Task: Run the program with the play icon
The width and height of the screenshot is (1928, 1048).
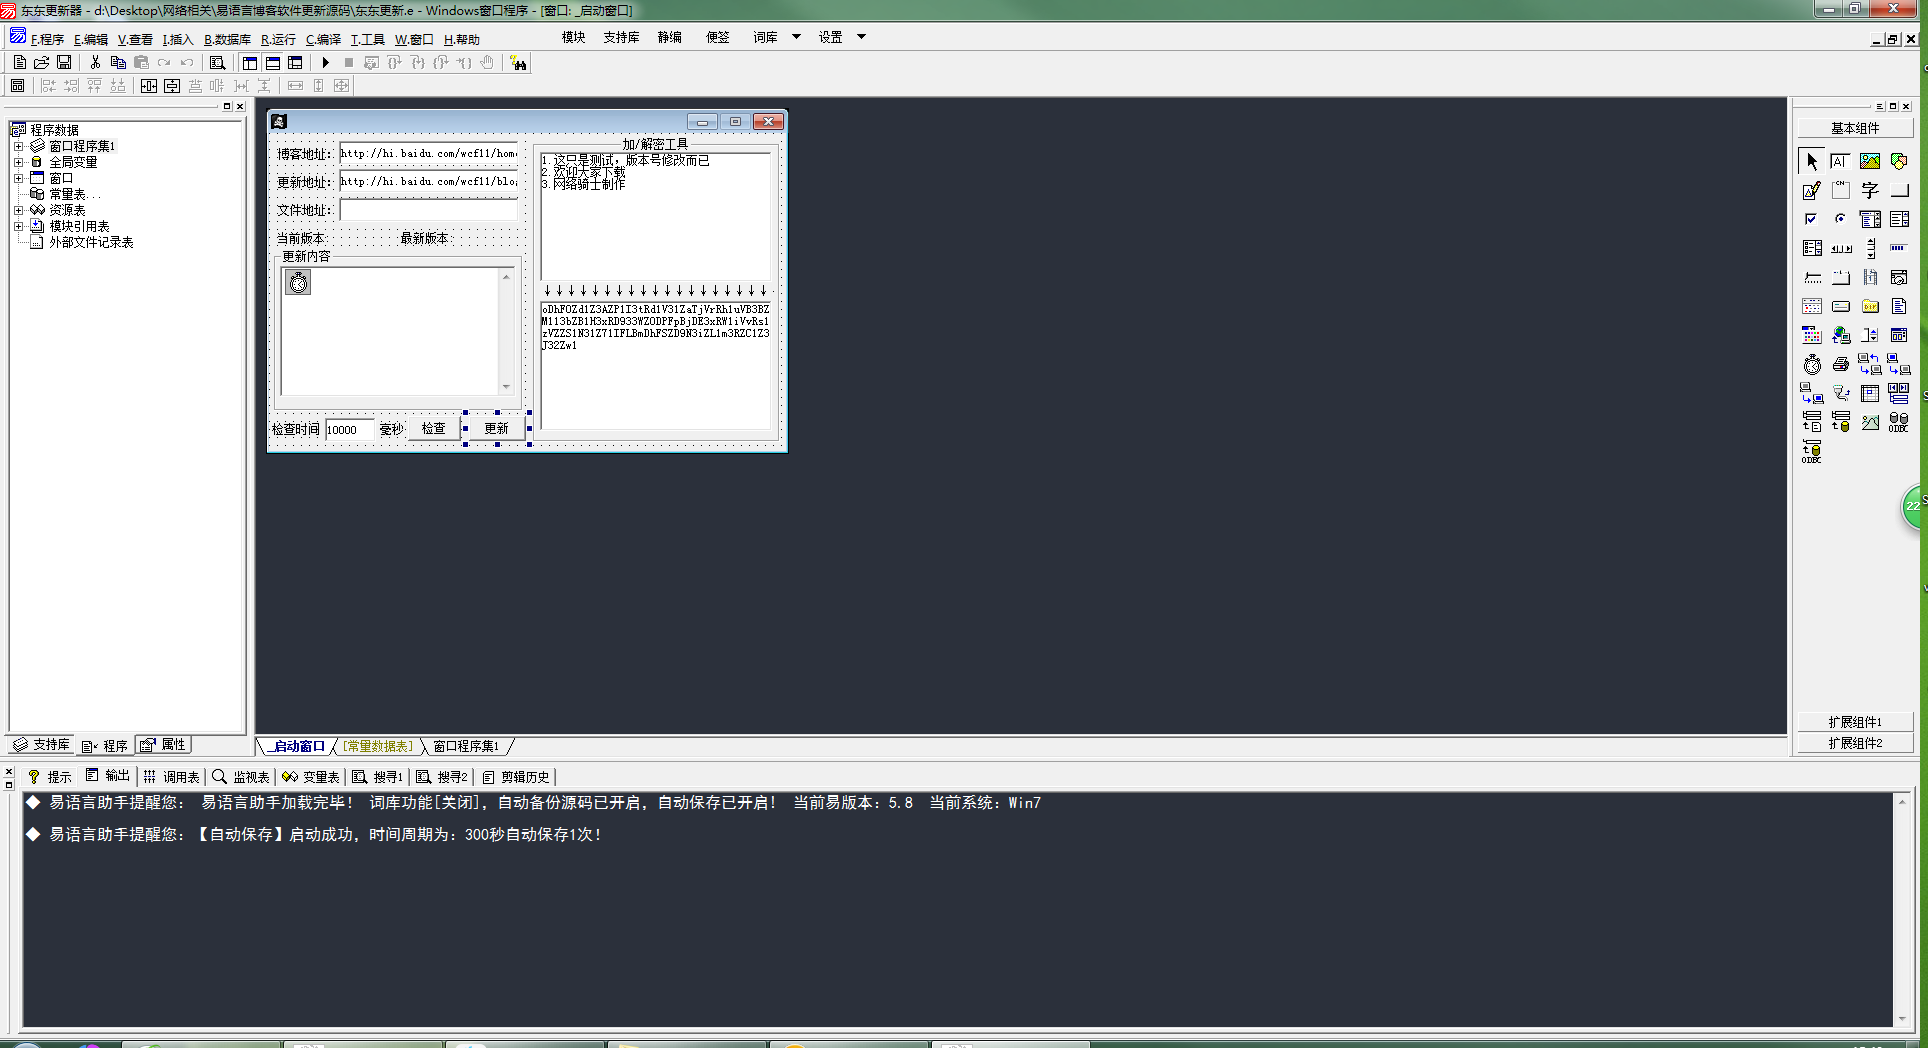Action: (x=325, y=62)
